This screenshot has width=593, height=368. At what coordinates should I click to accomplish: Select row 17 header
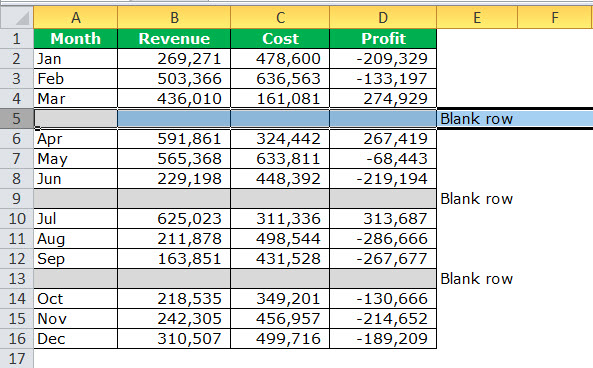pyautogui.click(x=17, y=358)
